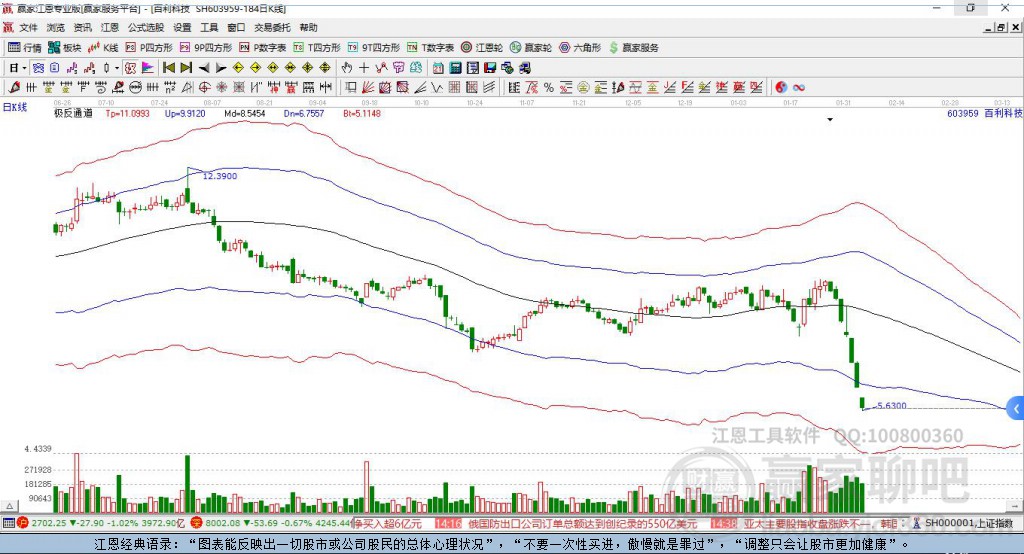Open the P数字表 tool
Screen dimensions: 1024x554
(263, 48)
